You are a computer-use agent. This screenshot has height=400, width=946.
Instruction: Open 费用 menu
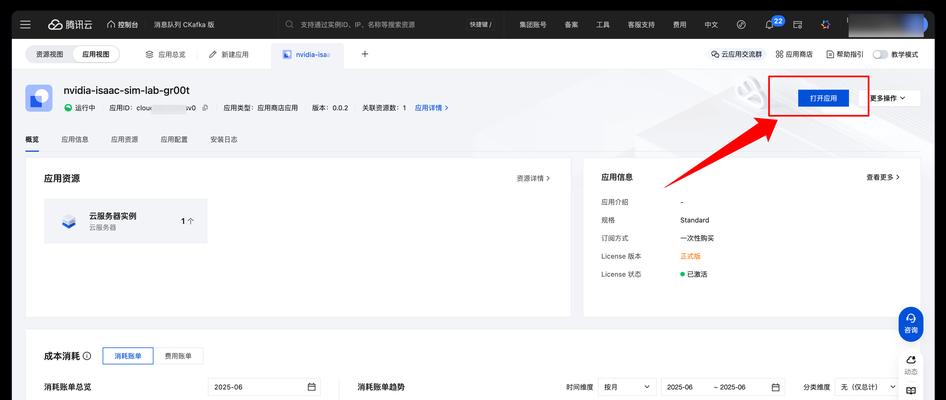[679, 25]
